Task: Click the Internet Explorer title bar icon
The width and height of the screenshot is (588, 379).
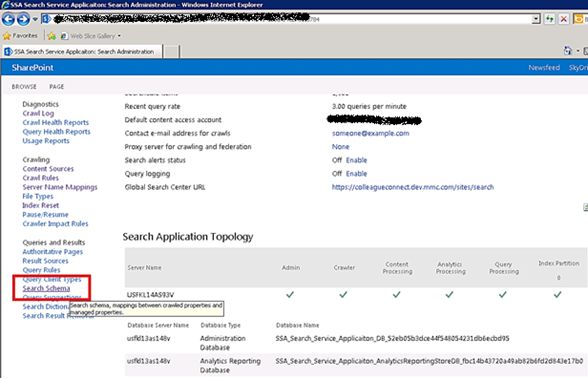Action: click(5, 5)
